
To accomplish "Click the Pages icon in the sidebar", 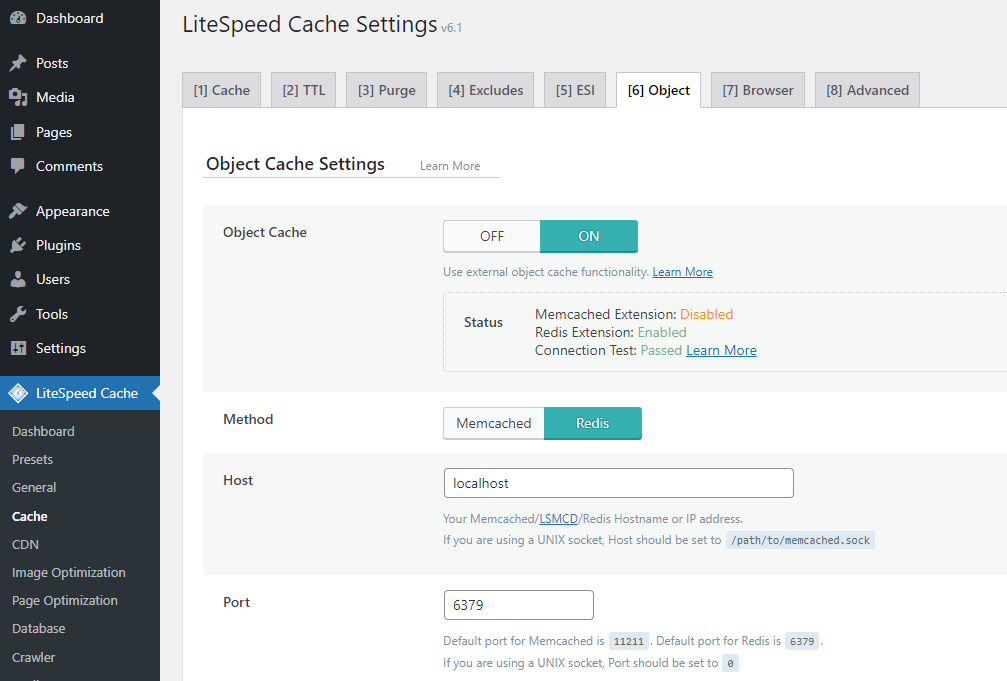I will [x=18, y=132].
